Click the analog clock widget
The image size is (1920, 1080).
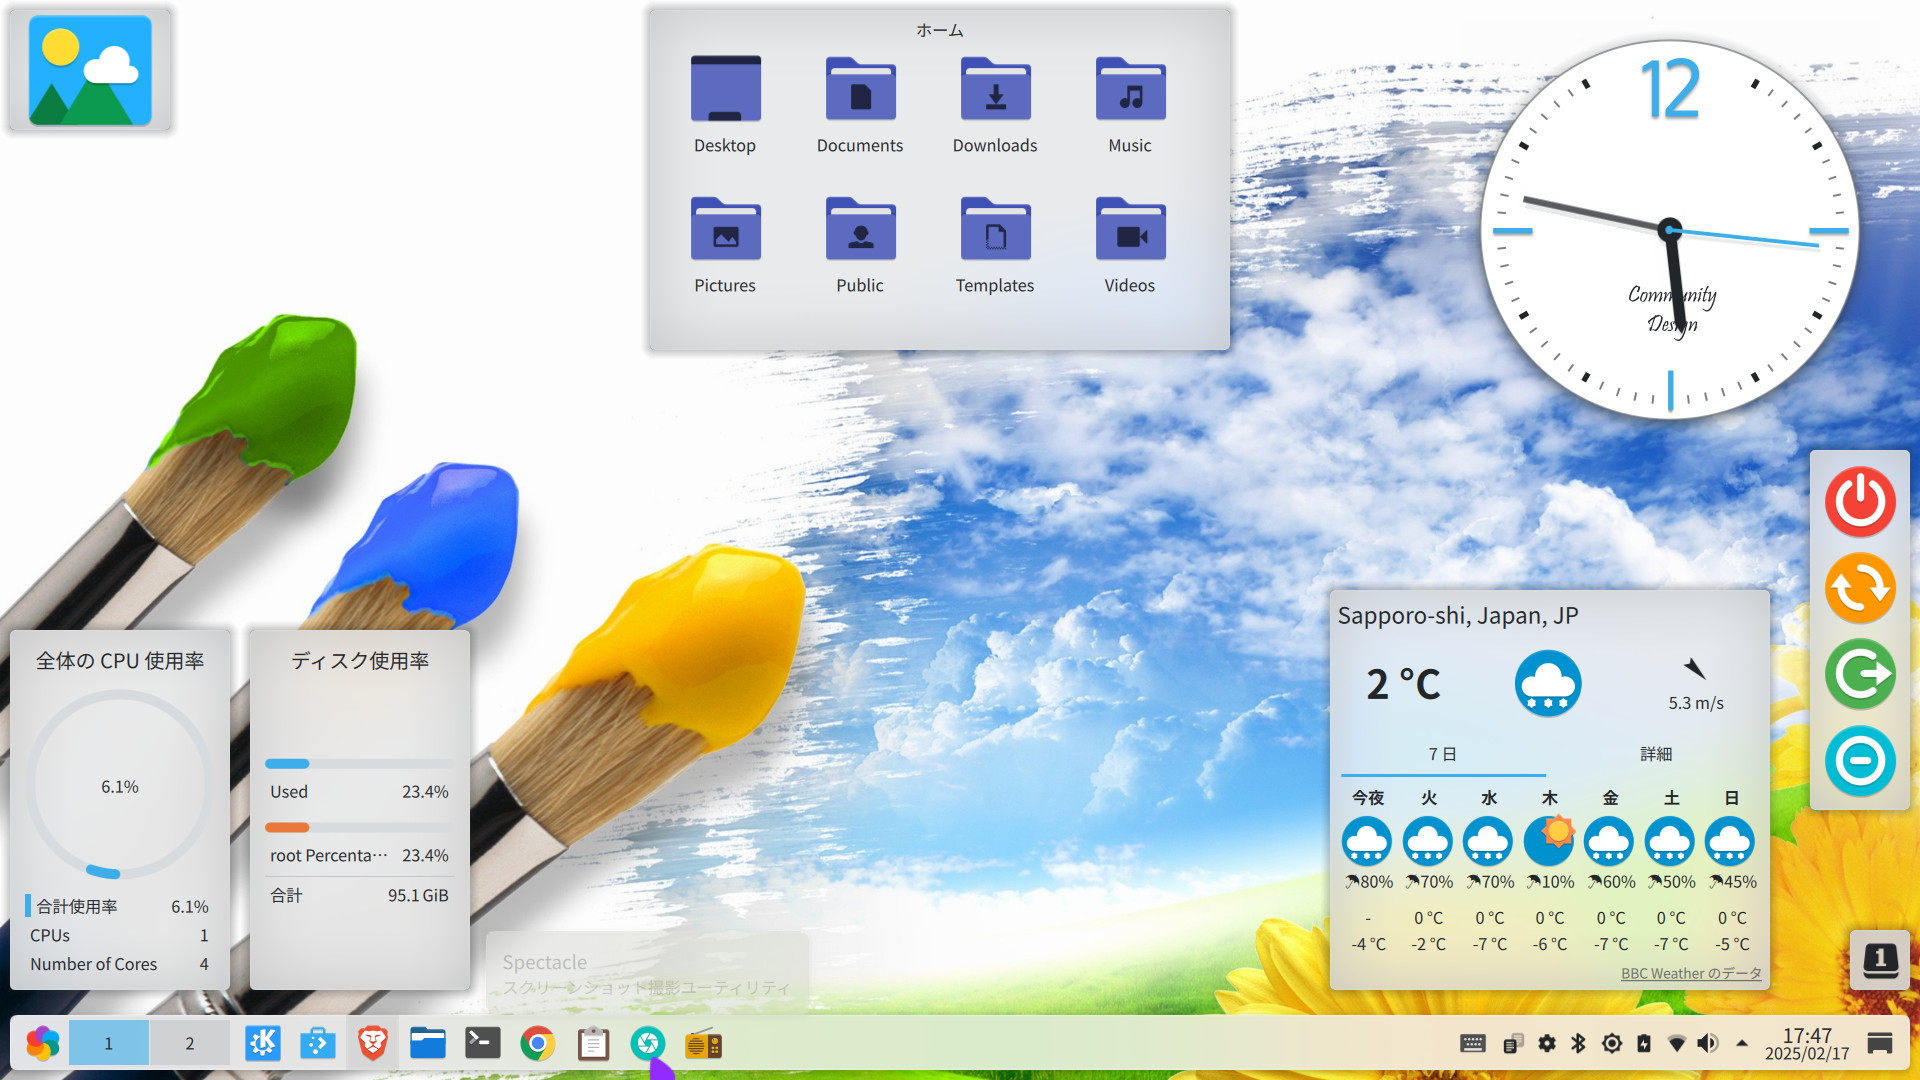tap(1670, 230)
